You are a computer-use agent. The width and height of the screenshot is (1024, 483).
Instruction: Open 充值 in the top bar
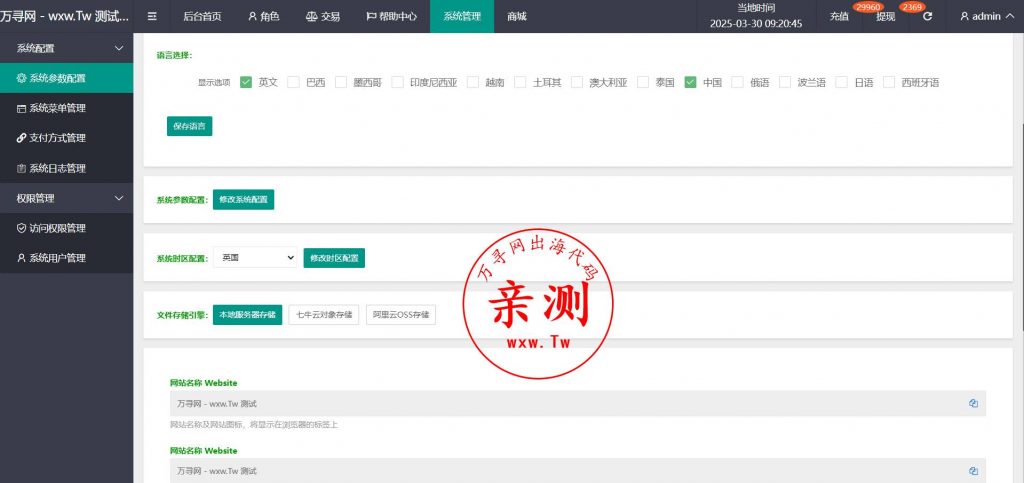coord(839,17)
